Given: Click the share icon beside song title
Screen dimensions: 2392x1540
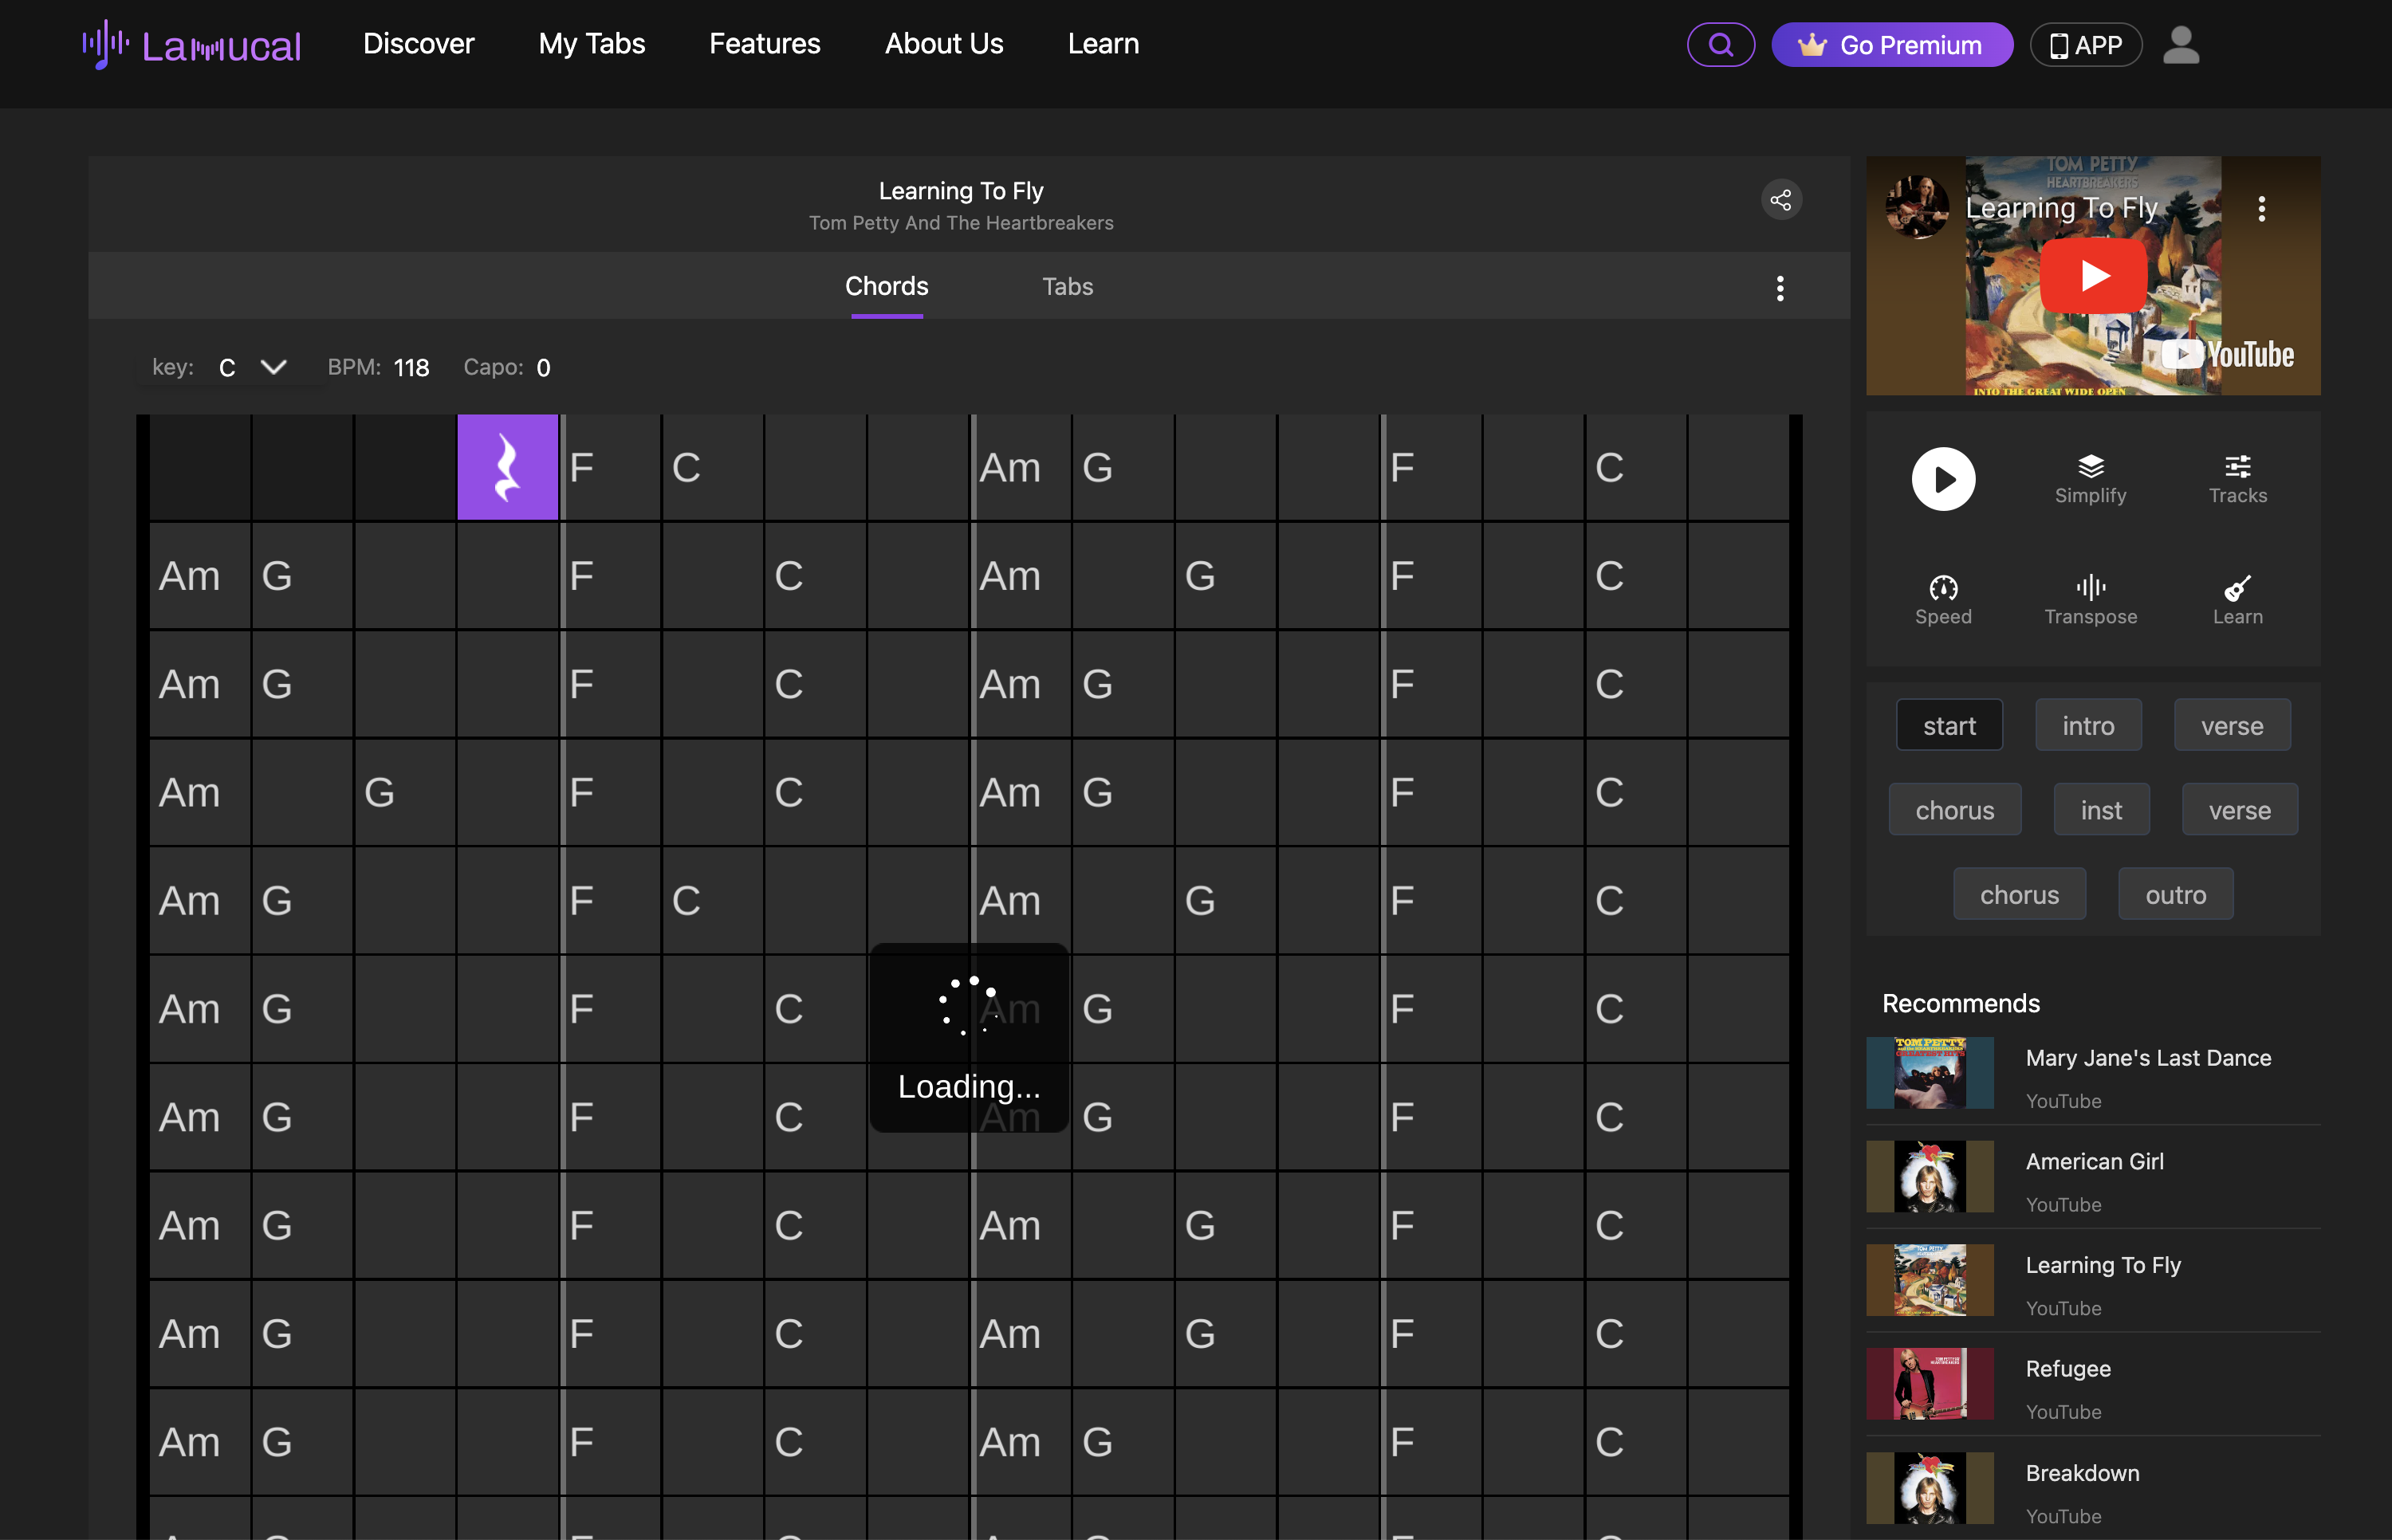Looking at the screenshot, I should click(x=1781, y=200).
